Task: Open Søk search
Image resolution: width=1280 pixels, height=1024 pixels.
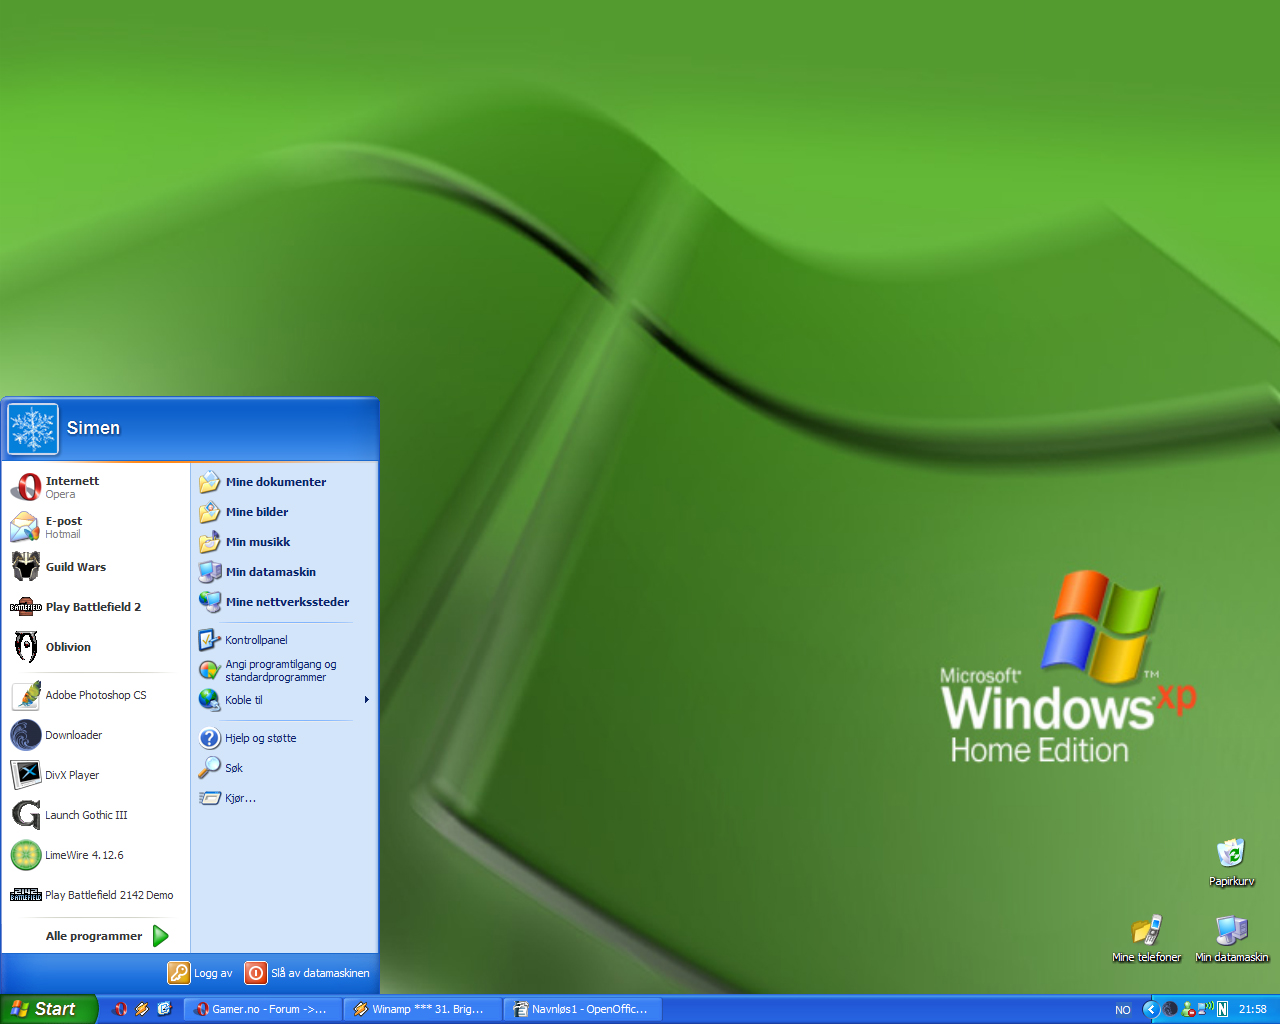Action: 284,768
